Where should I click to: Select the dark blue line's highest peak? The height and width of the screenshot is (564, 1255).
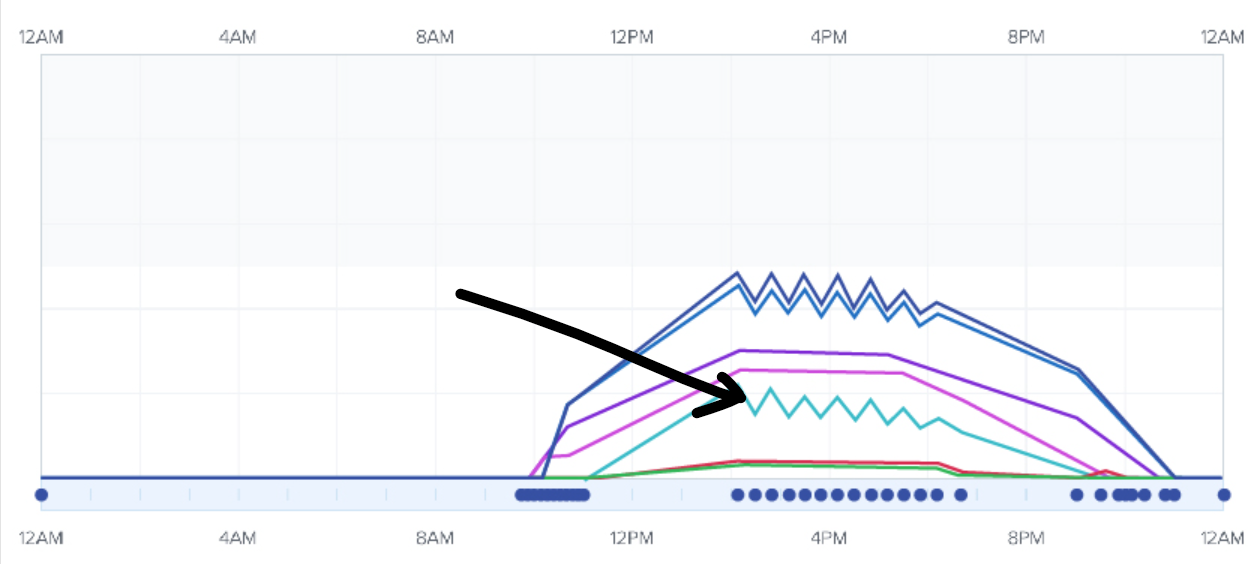[737, 272]
